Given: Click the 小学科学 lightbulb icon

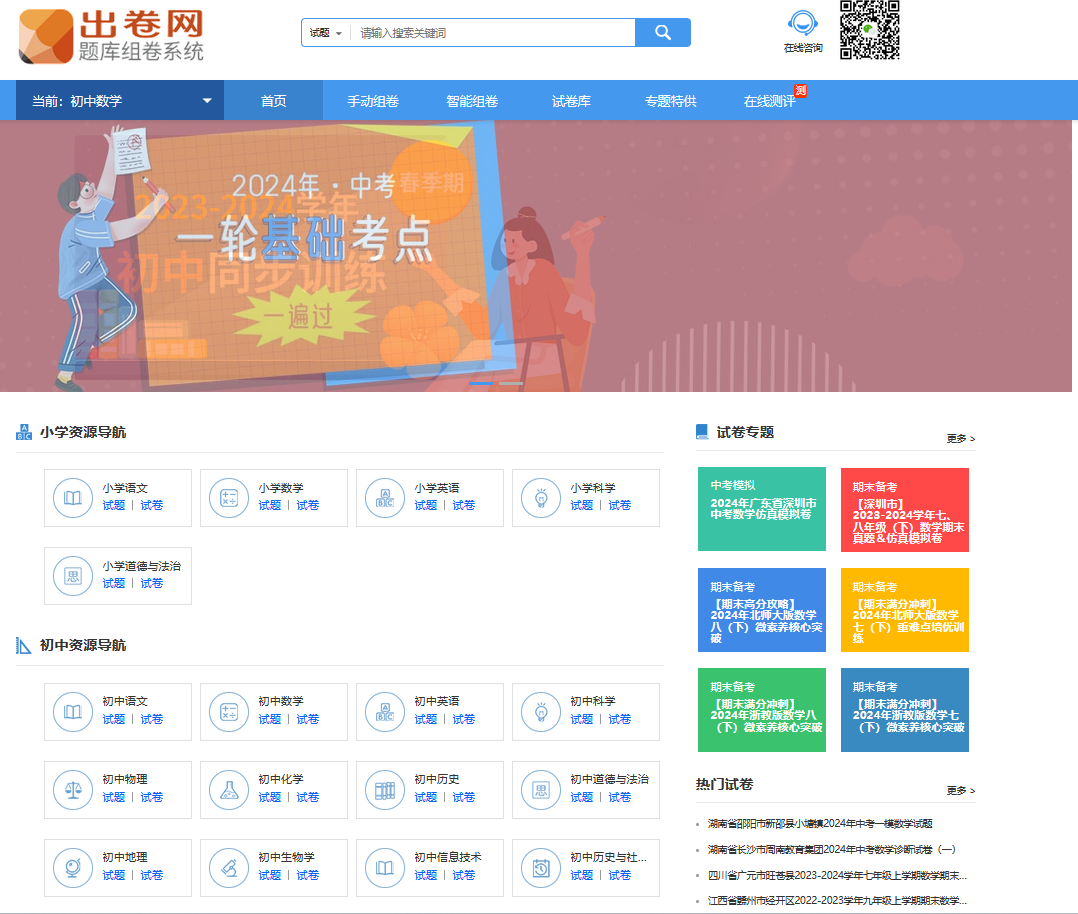Looking at the screenshot, I should point(541,497).
